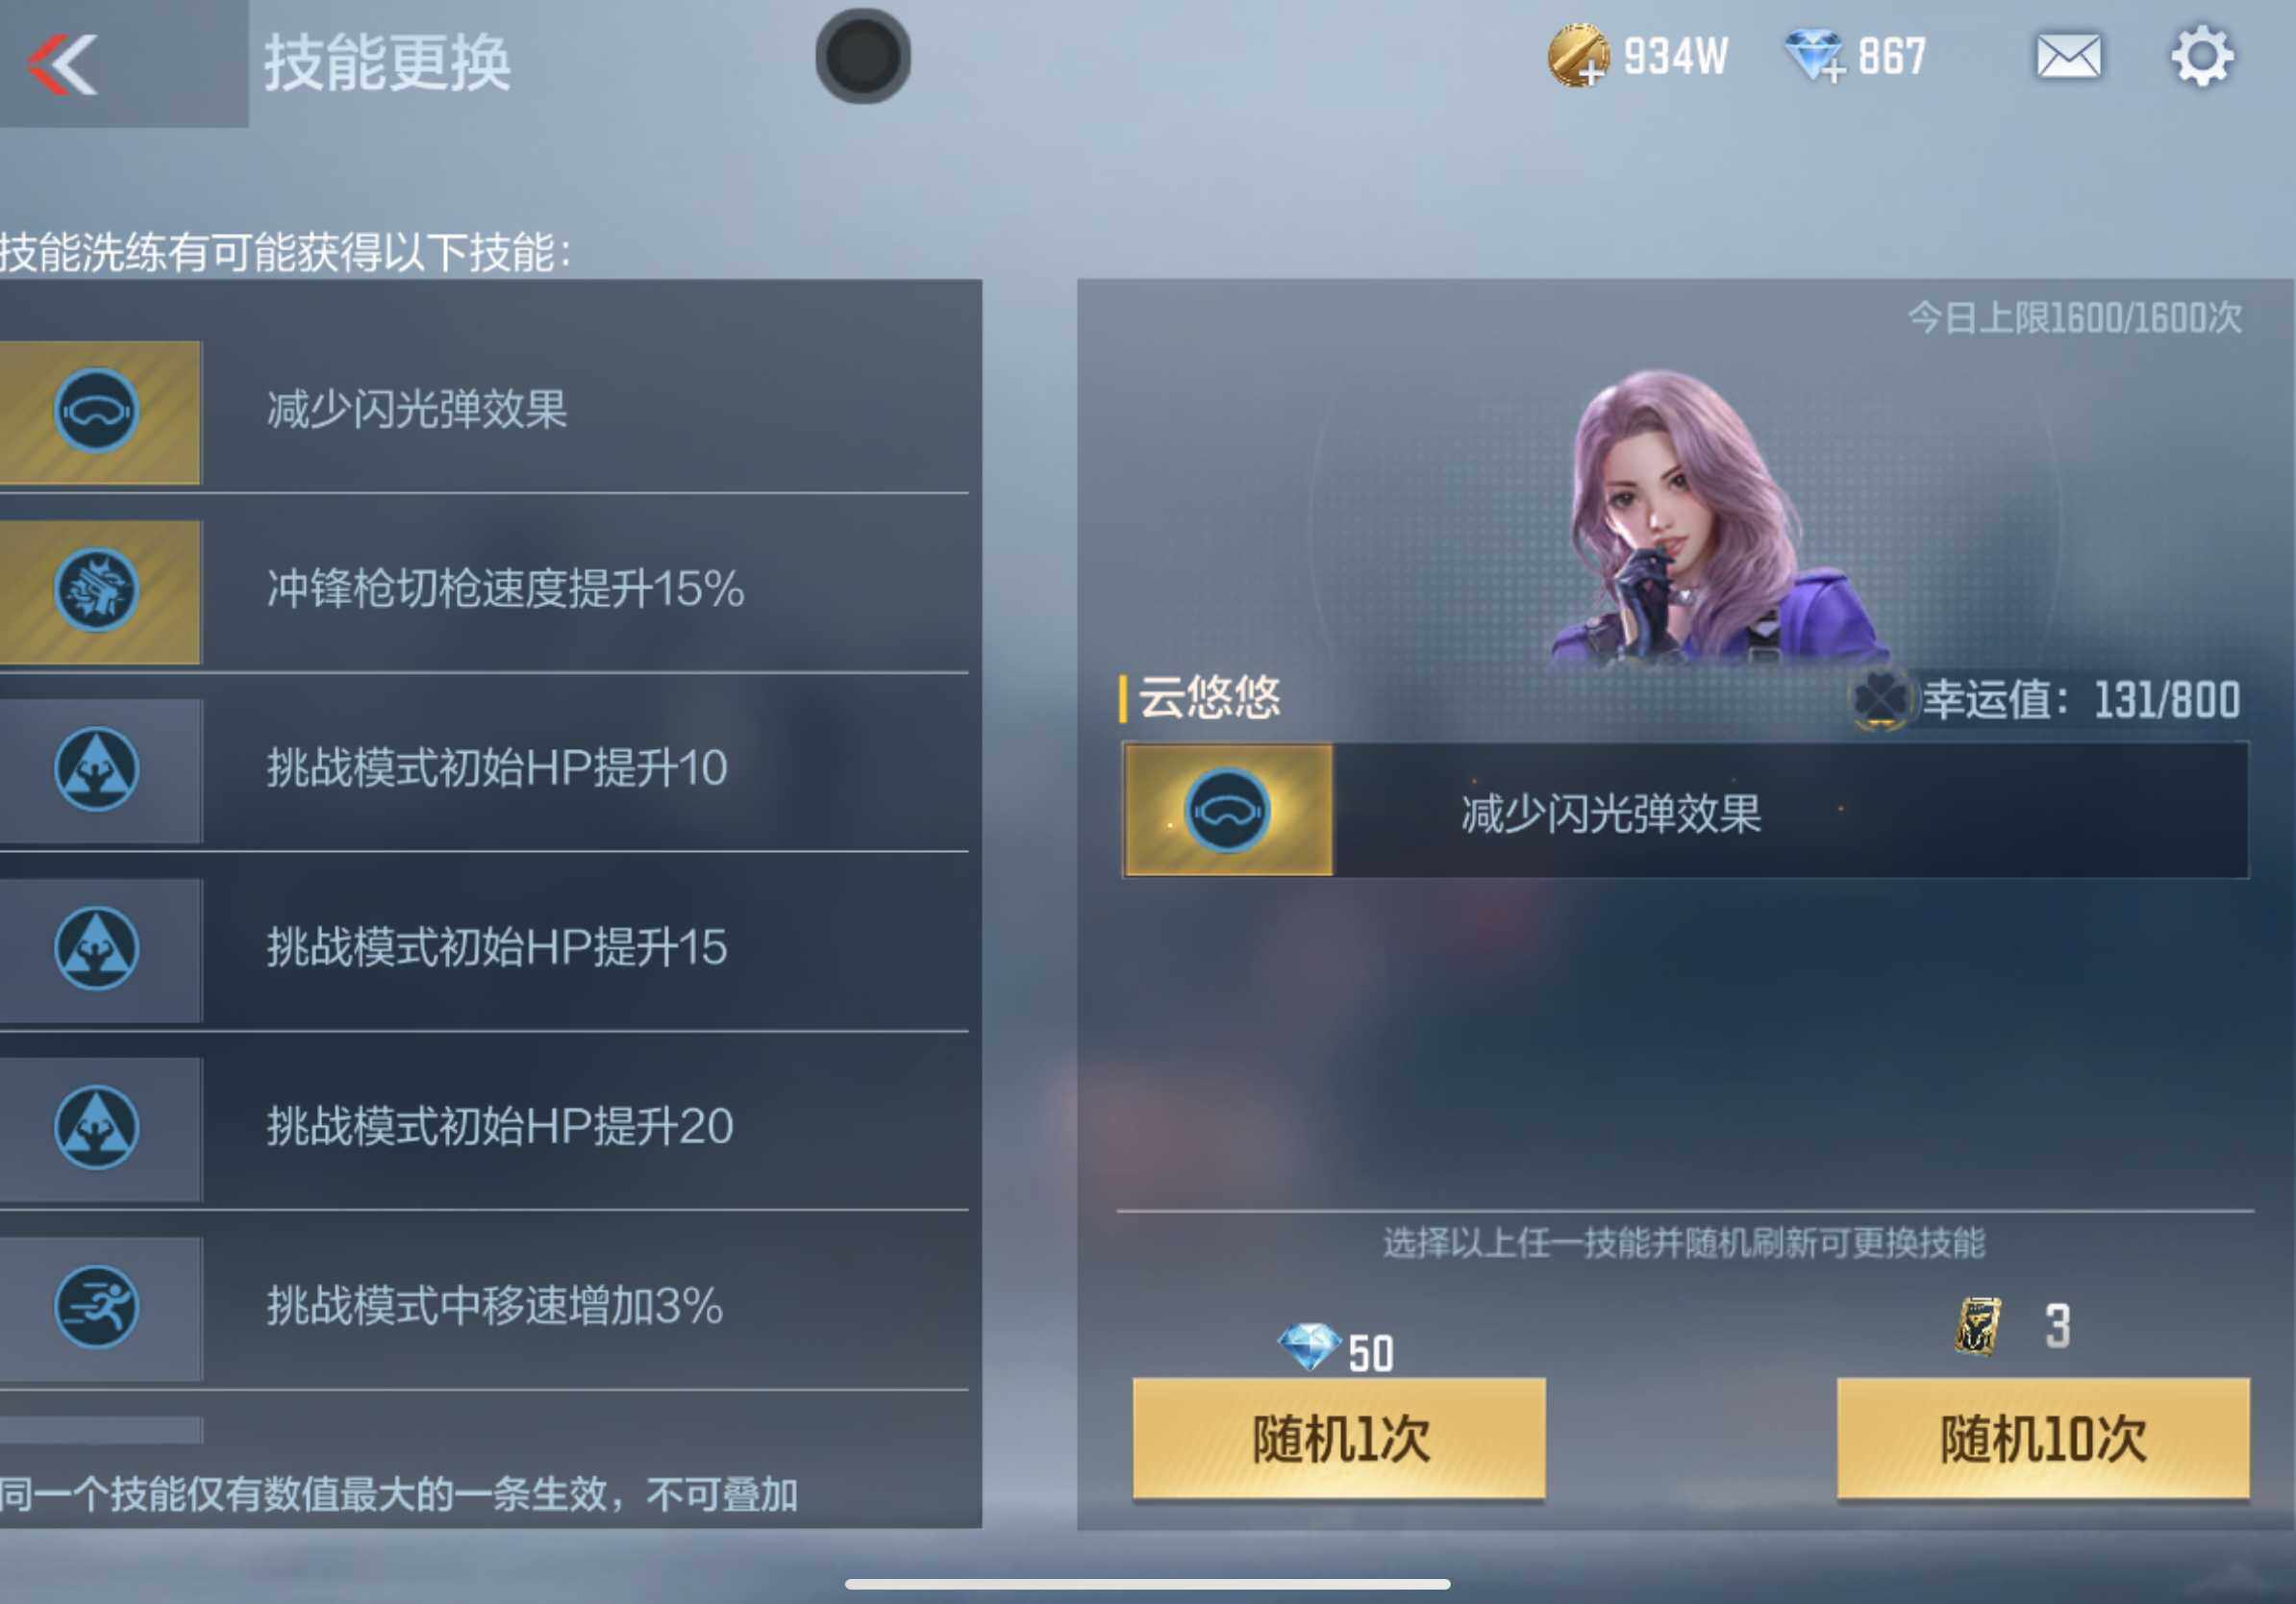Click the 随机10次 button
The height and width of the screenshot is (1604, 2296).
(x=2043, y=1438)
